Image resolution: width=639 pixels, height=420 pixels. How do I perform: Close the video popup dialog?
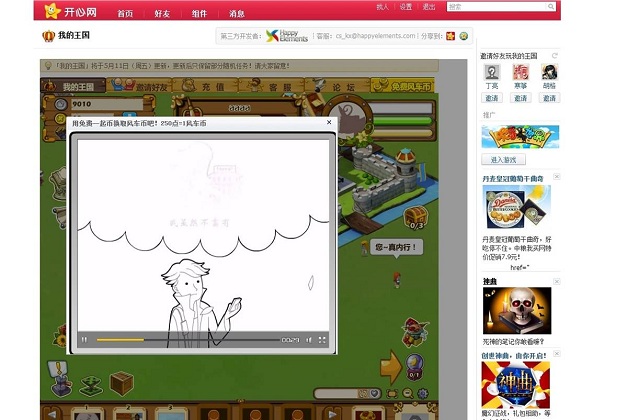[x=329, y=122]
